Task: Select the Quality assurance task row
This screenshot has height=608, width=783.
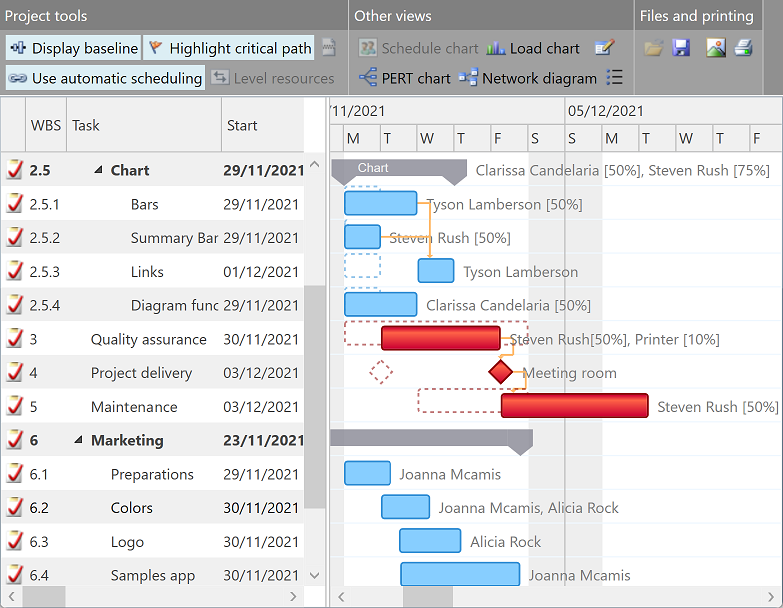Action: (148, 339)
